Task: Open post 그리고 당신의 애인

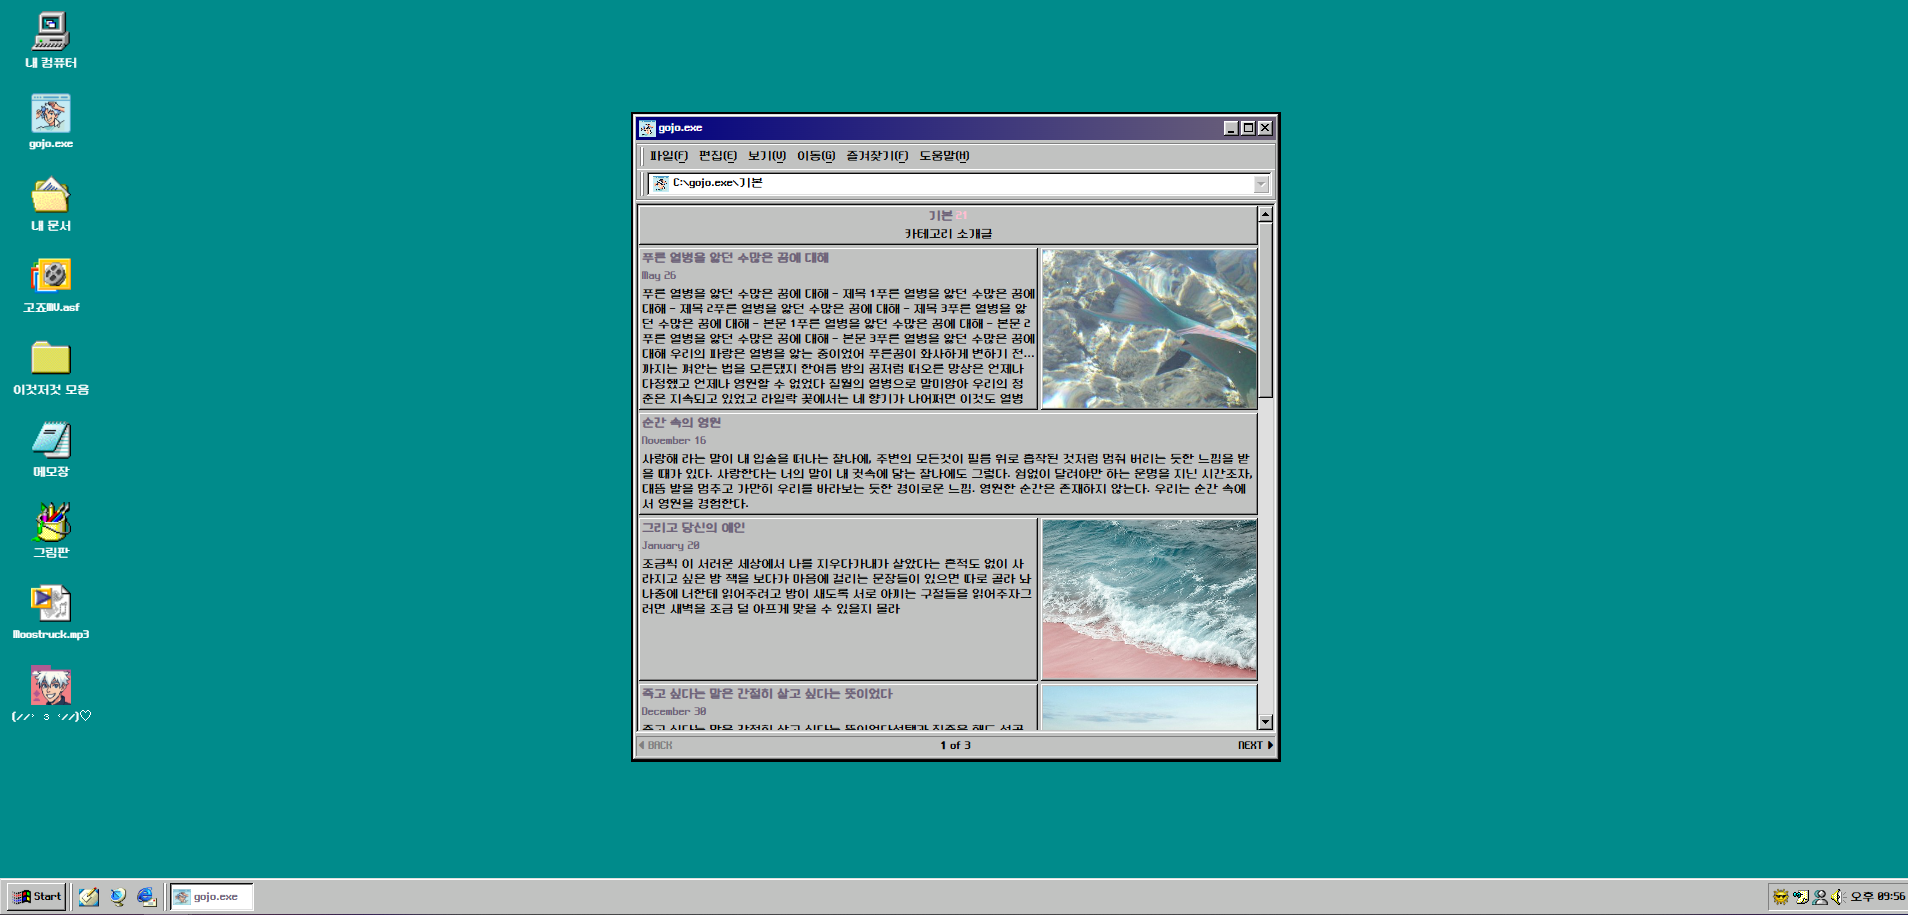Action: click(x=693, y=528)
